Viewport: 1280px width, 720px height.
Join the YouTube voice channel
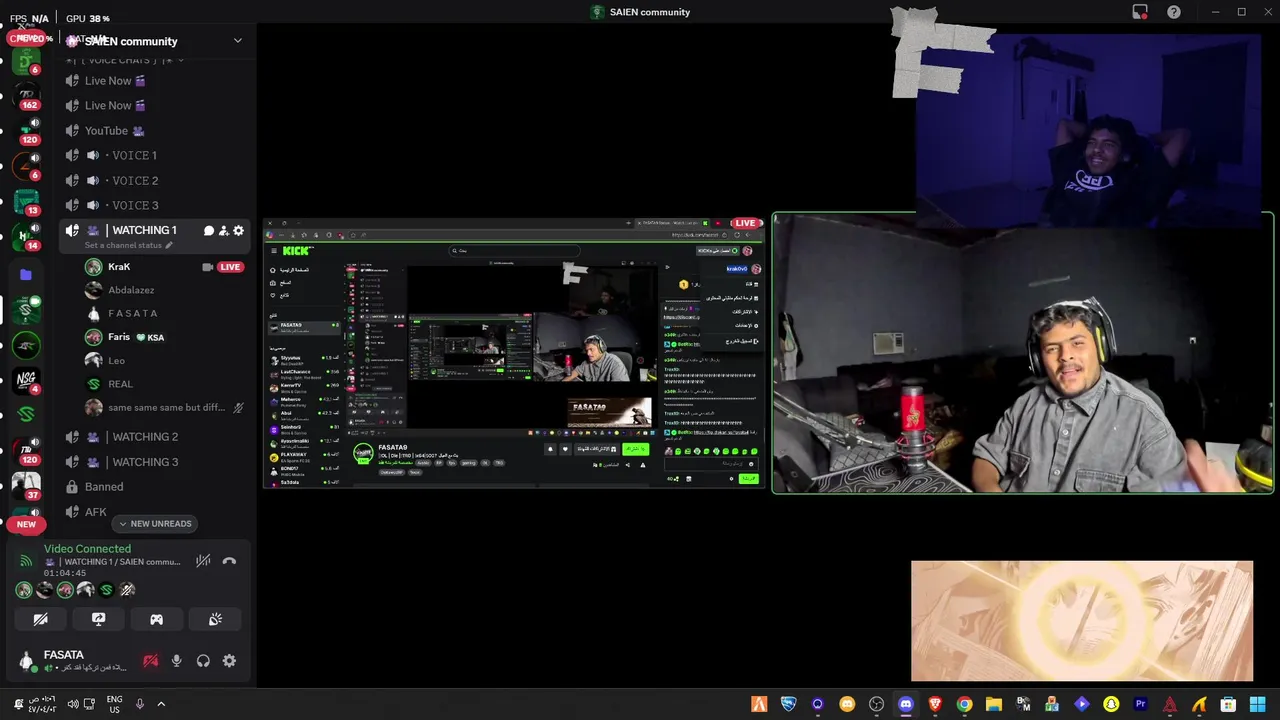(x=153, y=130)
